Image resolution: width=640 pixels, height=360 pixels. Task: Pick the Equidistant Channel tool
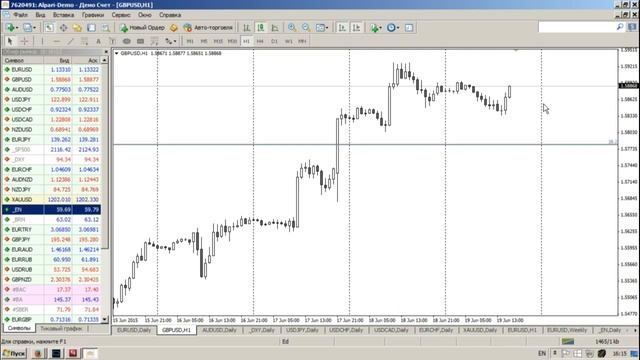[x=84, y=41]
